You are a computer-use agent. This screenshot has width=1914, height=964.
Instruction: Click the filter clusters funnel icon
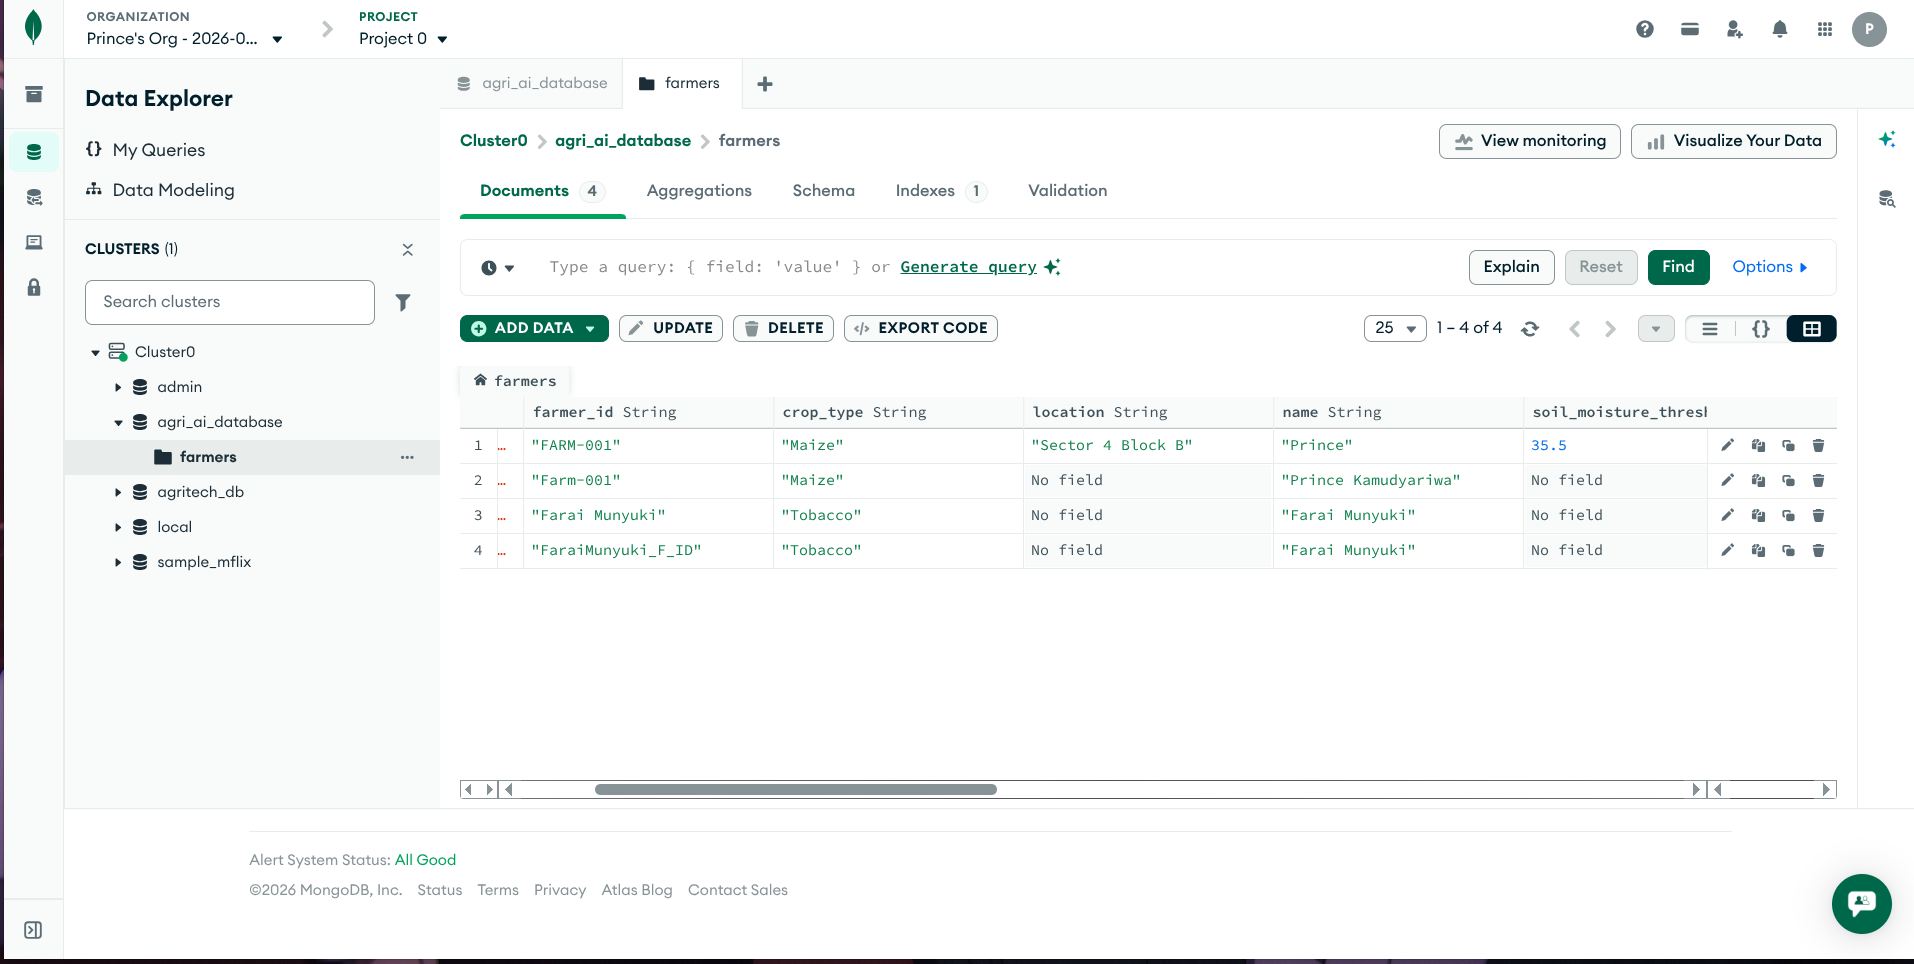coord(403,302)
